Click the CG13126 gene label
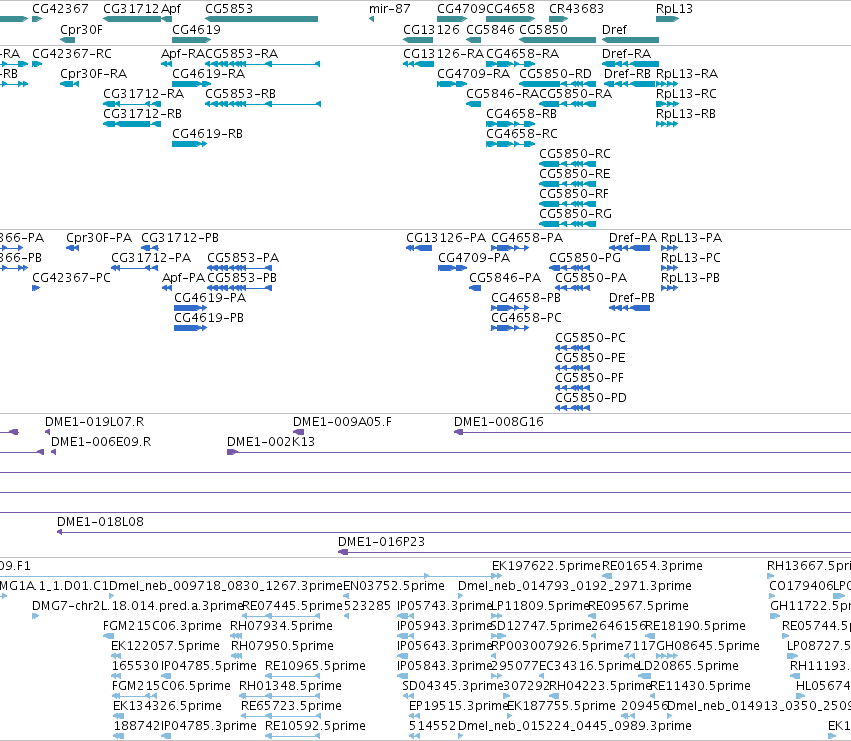Image resolution: width=851 pixels, height=741 pixels. (x=431, y=29)
